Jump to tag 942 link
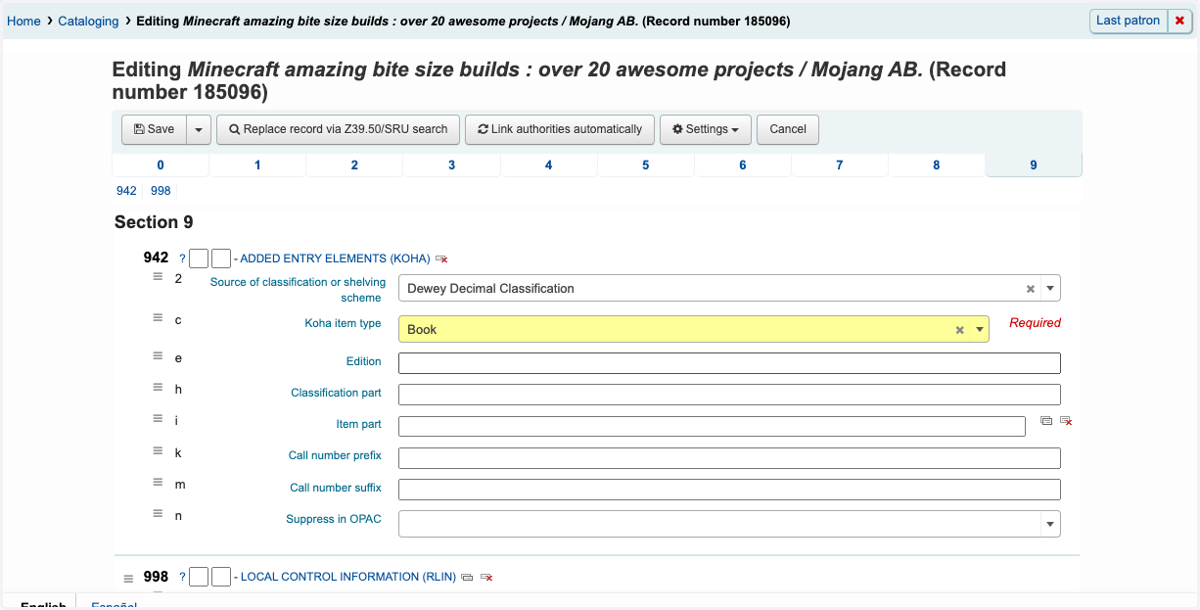The width and height of the screenshot is (1200, 610). pos(127,191)
